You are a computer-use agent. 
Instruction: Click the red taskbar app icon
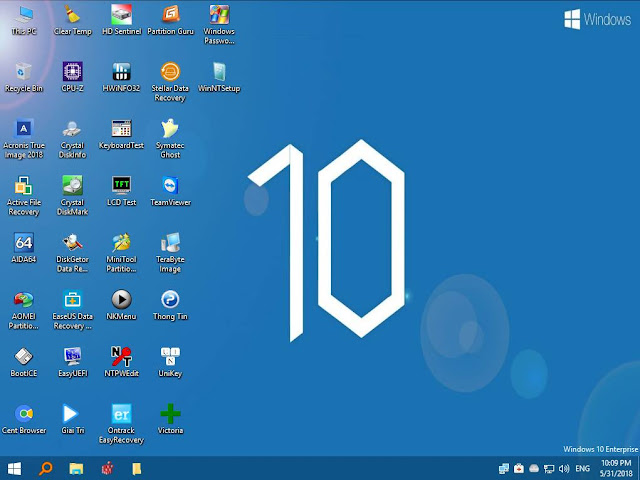[107, 469]
